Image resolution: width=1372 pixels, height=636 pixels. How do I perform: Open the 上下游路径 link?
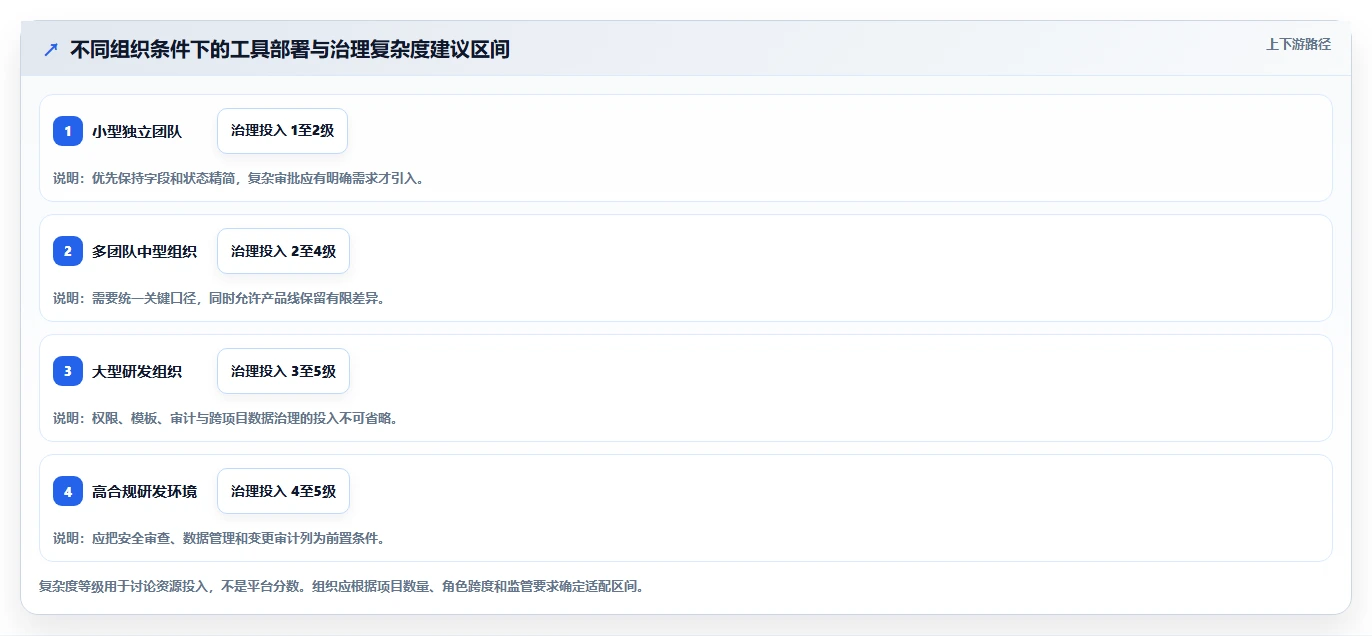pyautogui.click(x=1298, y=44)
